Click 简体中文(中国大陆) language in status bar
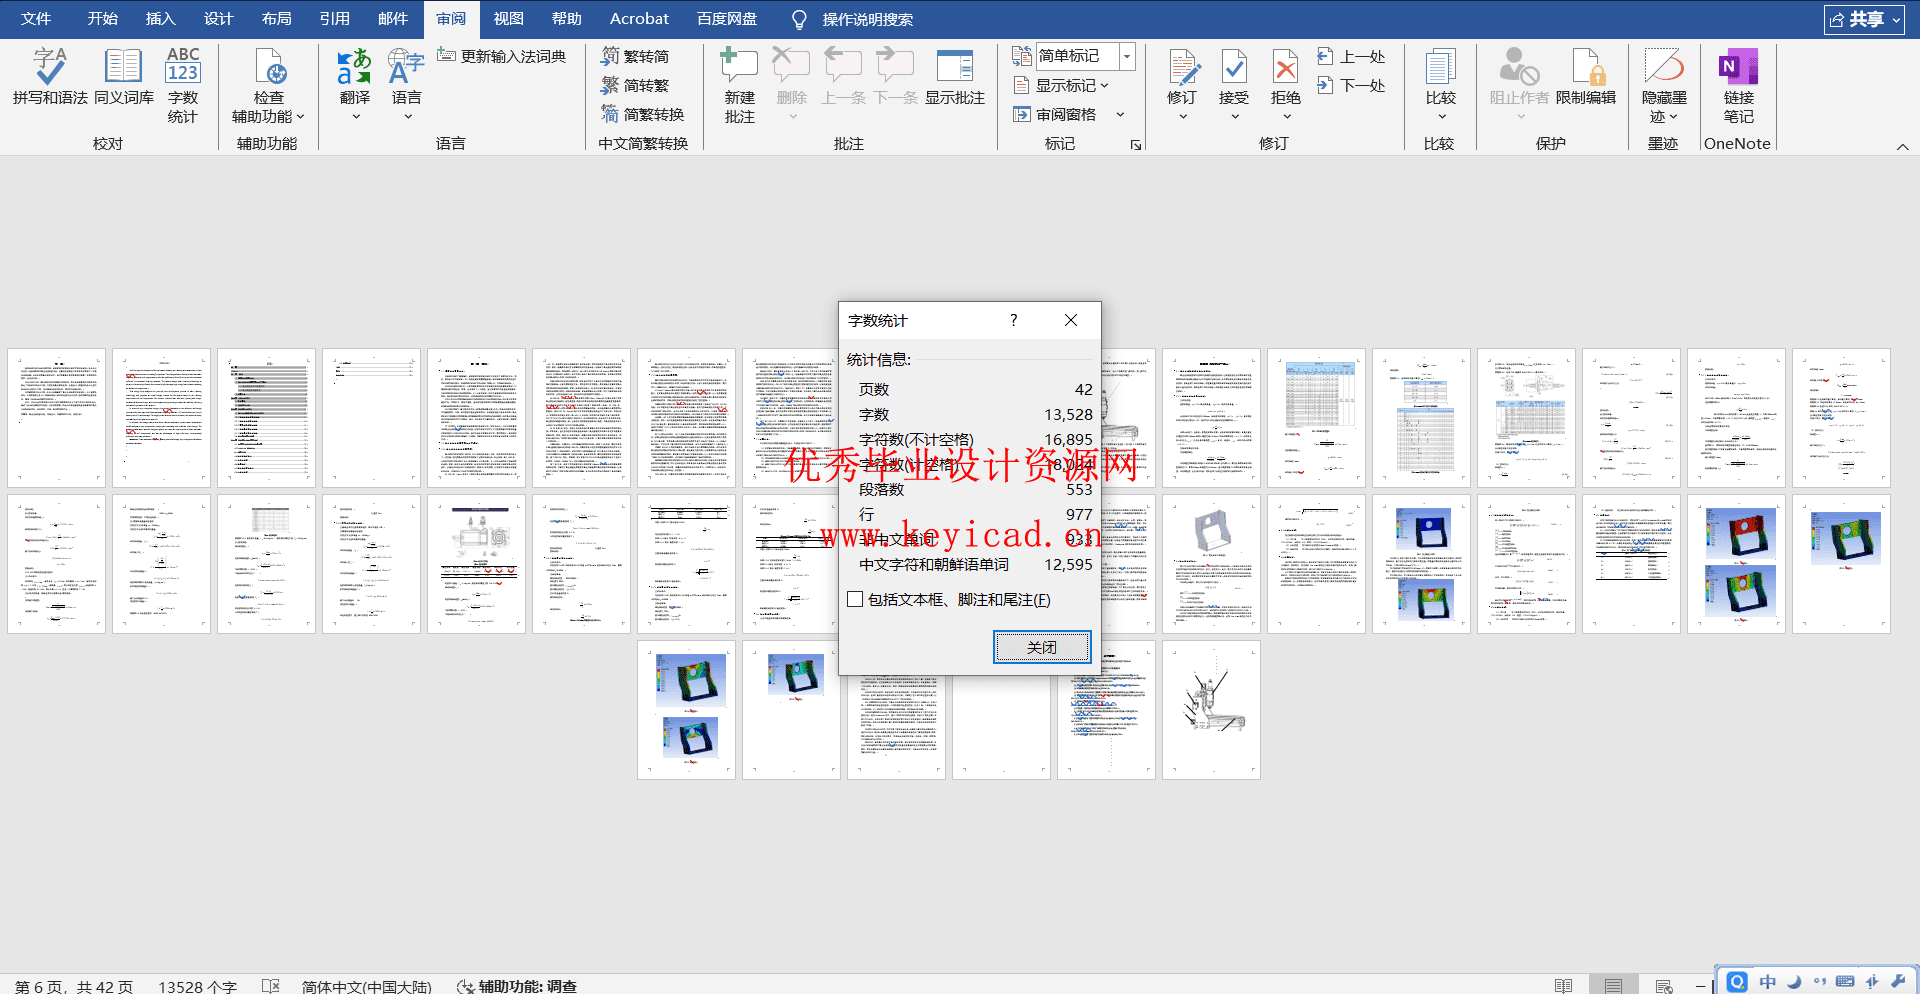Image resolution: width=1920 pixels, height=994 pixels. coord(367,986)
